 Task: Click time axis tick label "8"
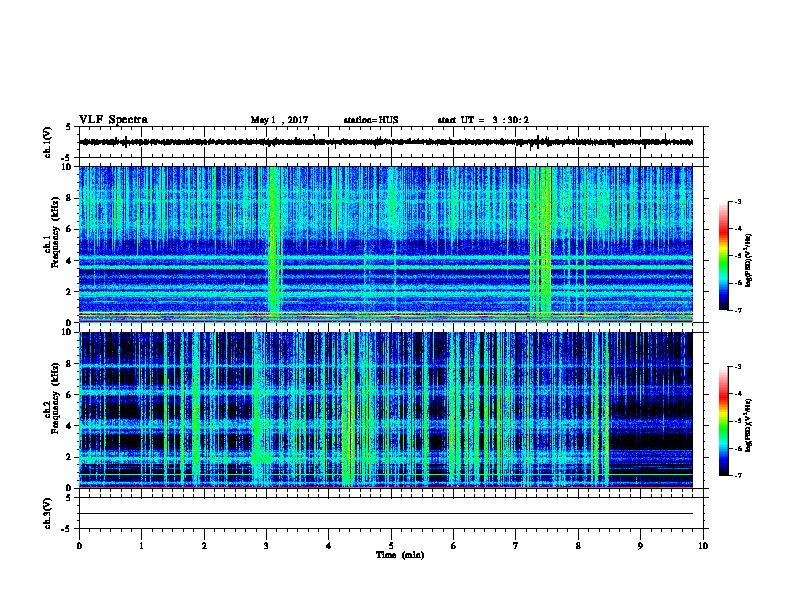tap(578, 545)
